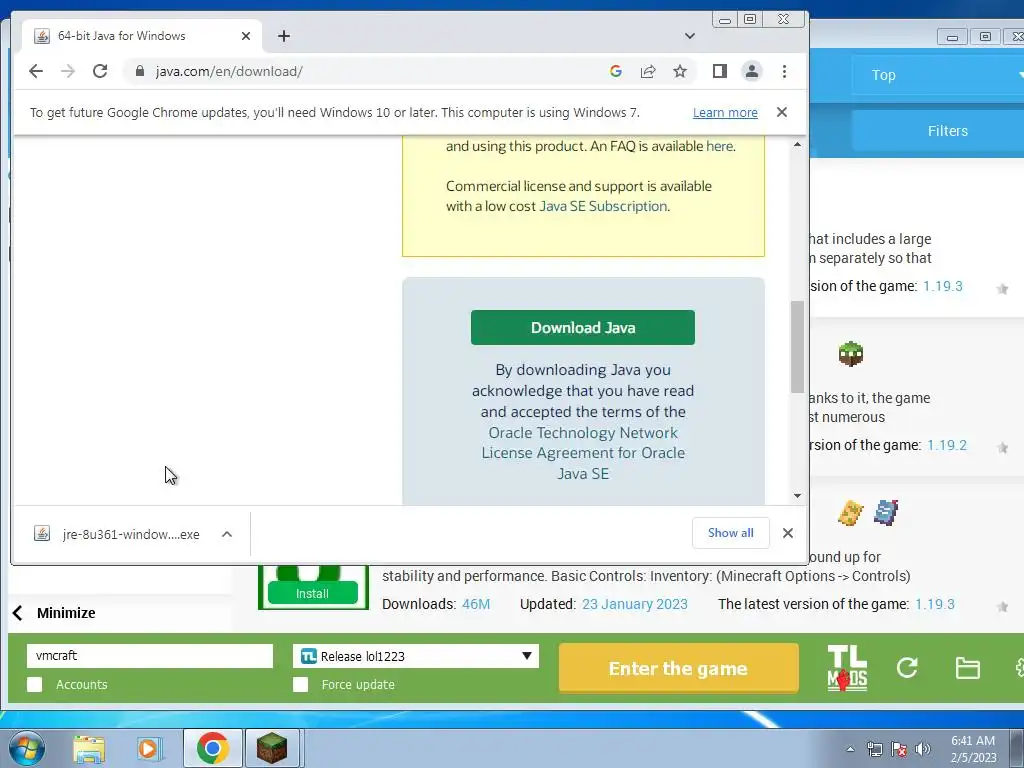Open Java SE Subscription link
The image size is (1024, 768).
point(603,206)
